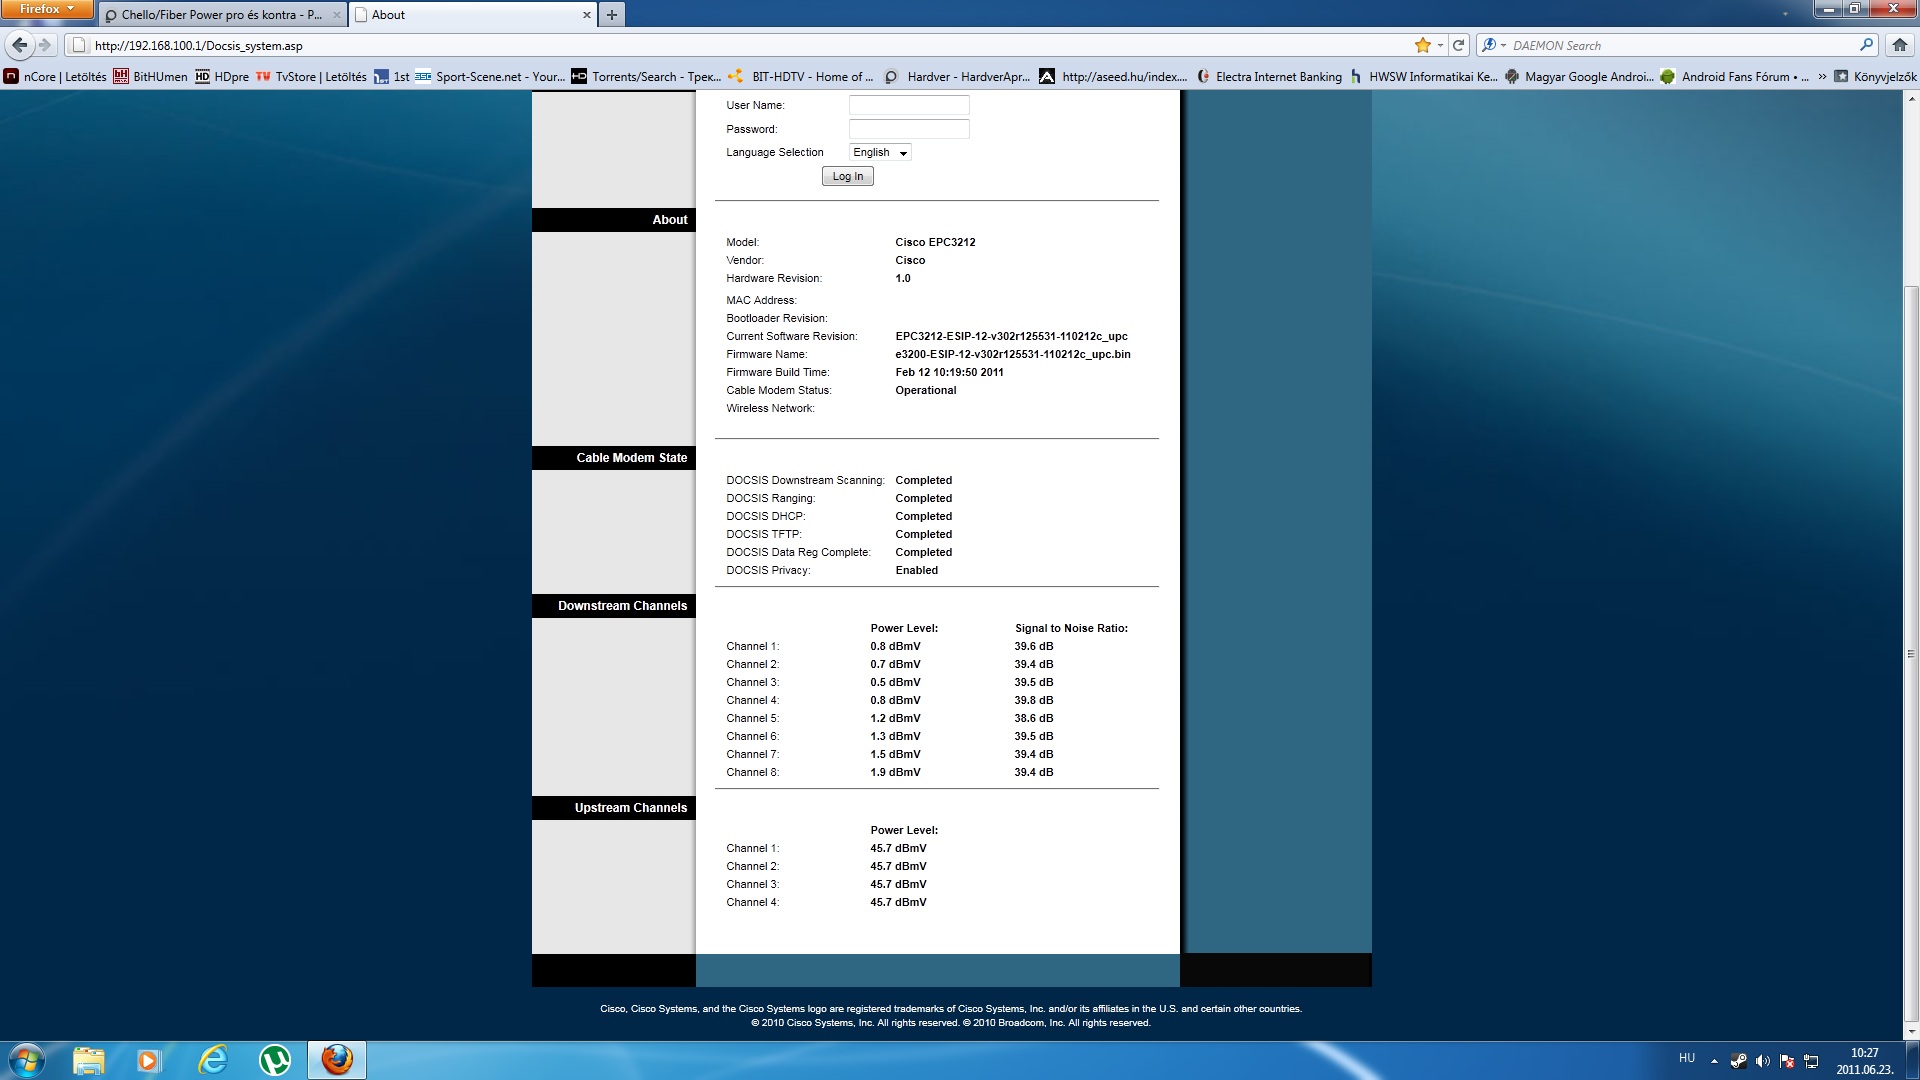Open the Firefox Home page icon
Image resolution: width=1920 pixels, height=1080 pixels.
1900,45
